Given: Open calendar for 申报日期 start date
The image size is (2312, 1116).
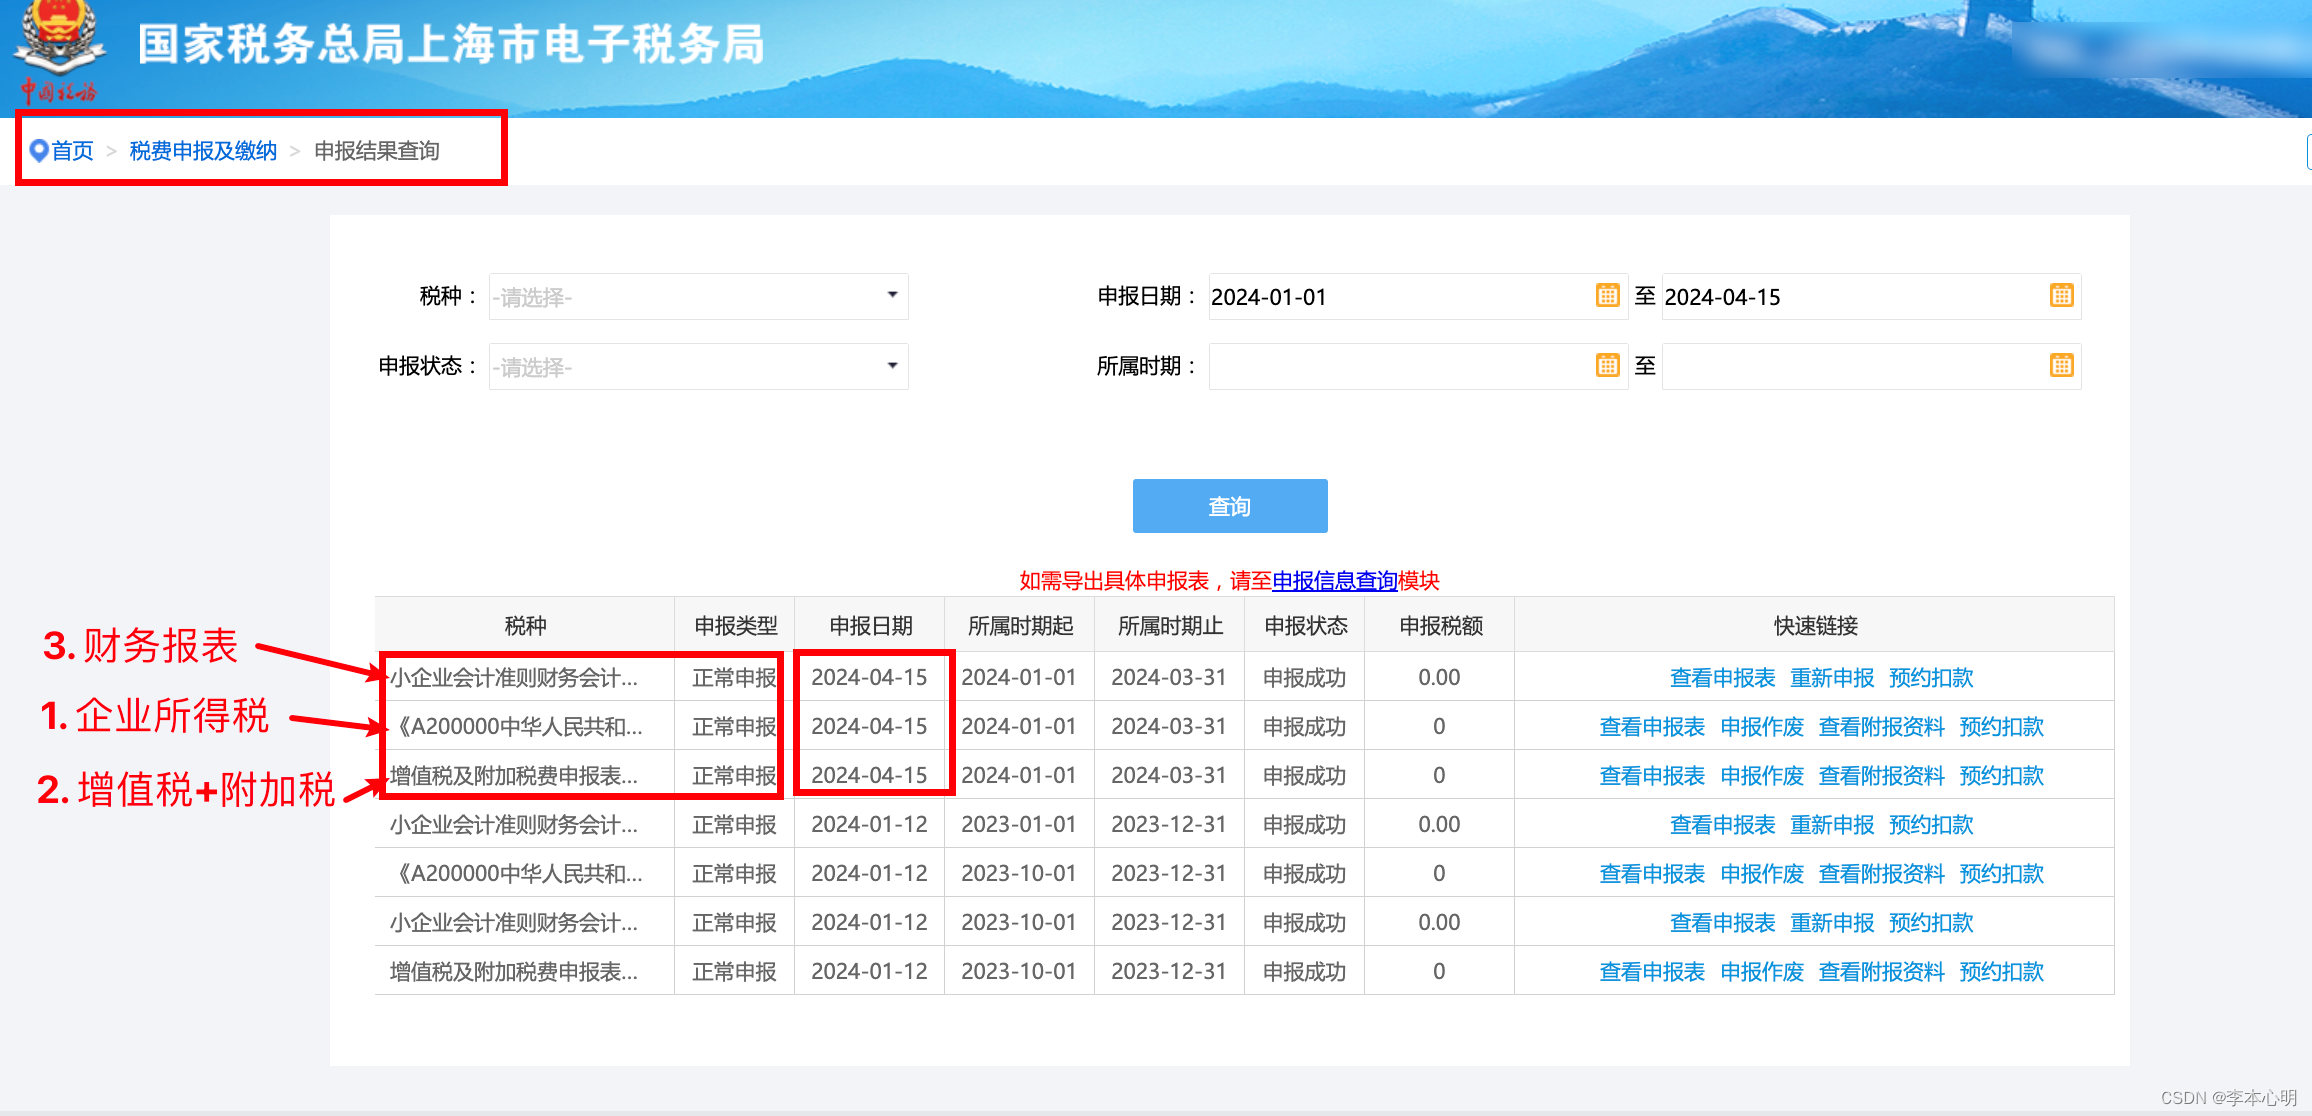Looking at the screenshot, I should [1607, 296].
